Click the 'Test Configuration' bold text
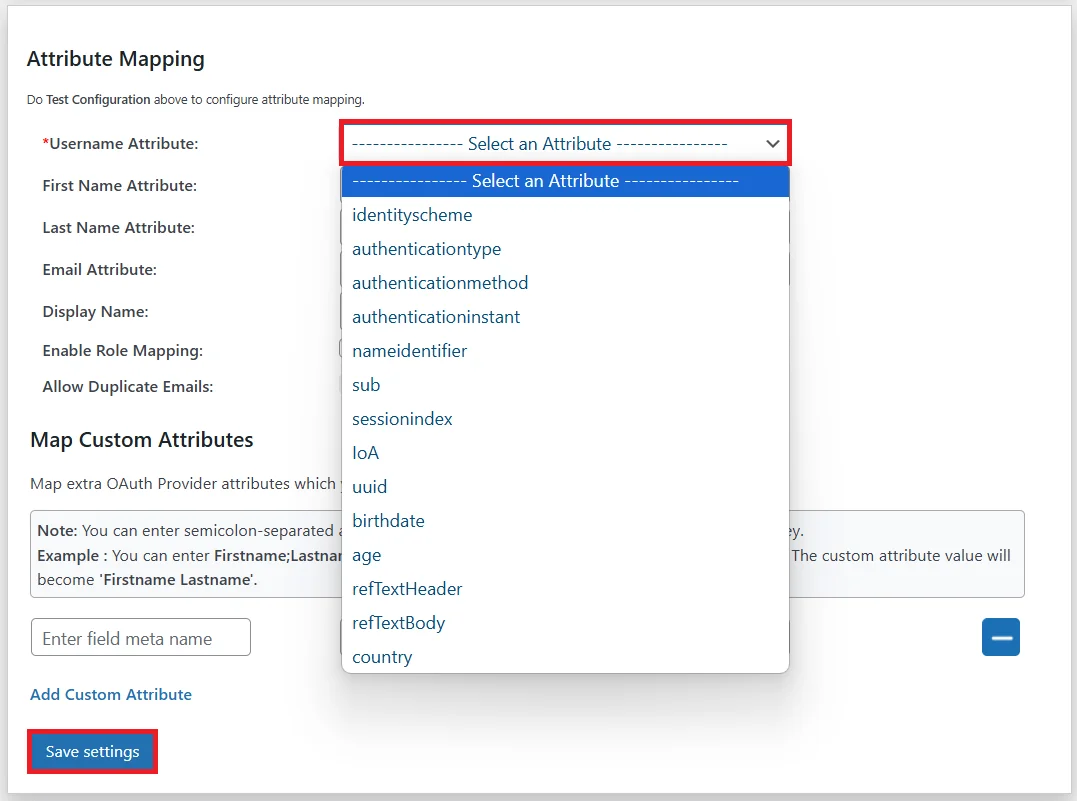The image size is (1077, 801). coord(98,100)
